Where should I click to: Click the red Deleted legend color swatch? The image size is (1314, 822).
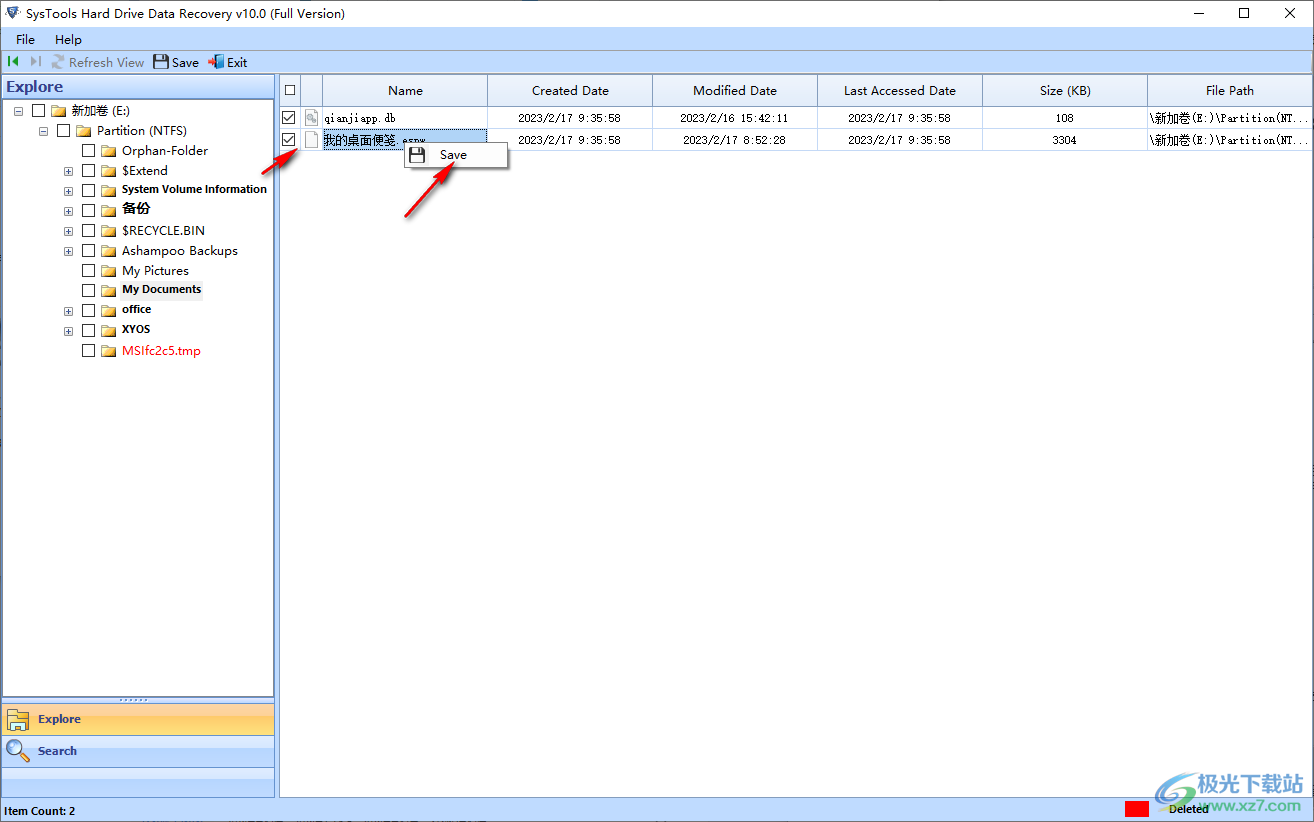point(1137,809)
